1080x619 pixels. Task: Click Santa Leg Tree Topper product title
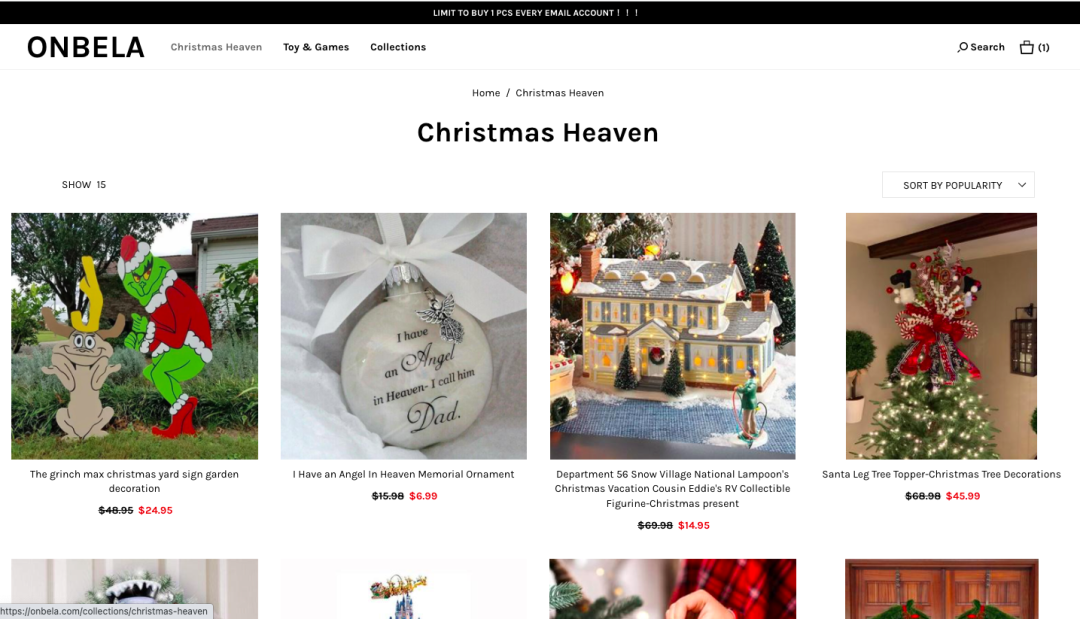point(942,474)
